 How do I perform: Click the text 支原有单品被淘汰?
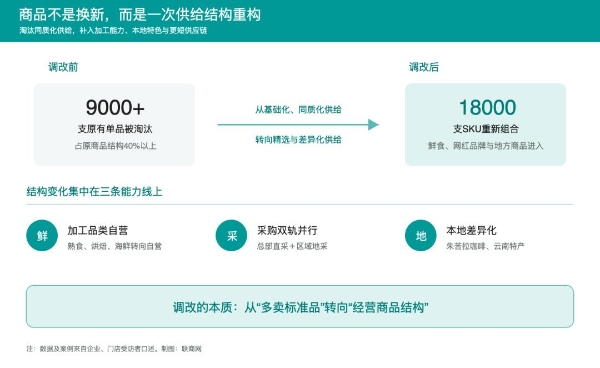pyautogui.click(x=115, y=129)
